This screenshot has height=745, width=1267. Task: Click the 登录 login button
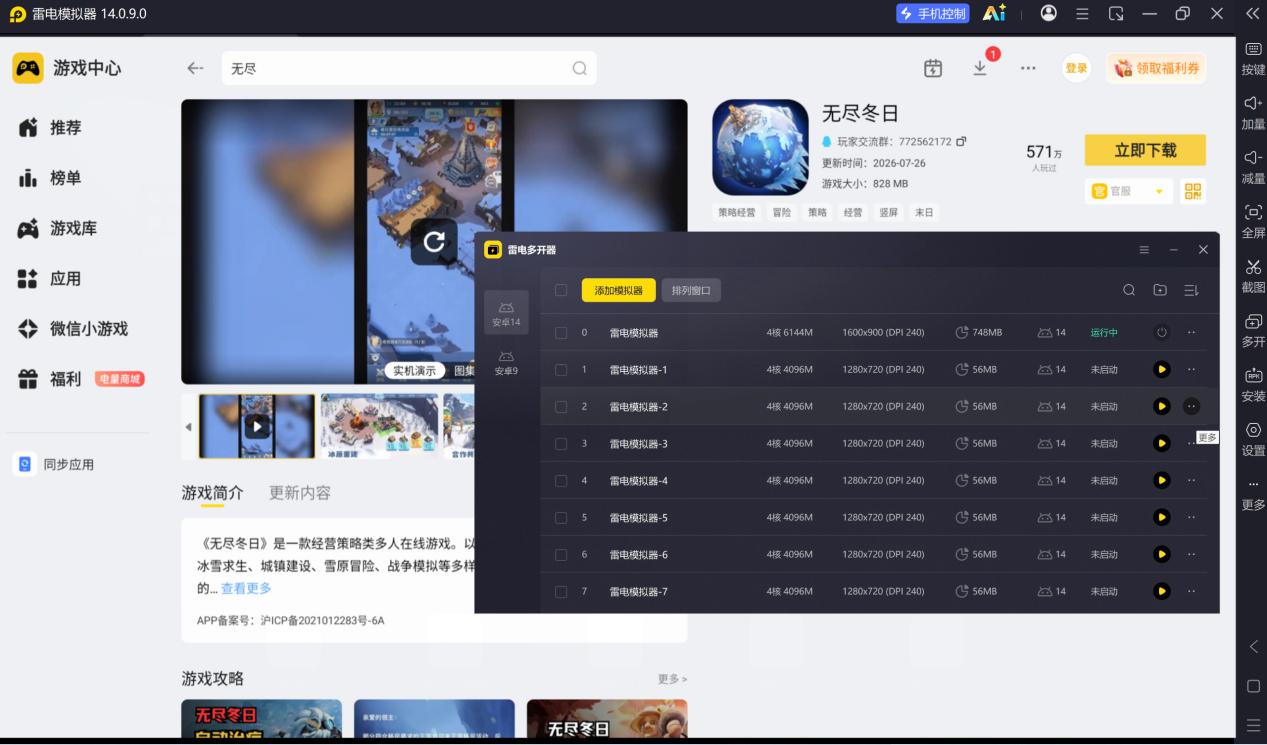point(1076,68)
